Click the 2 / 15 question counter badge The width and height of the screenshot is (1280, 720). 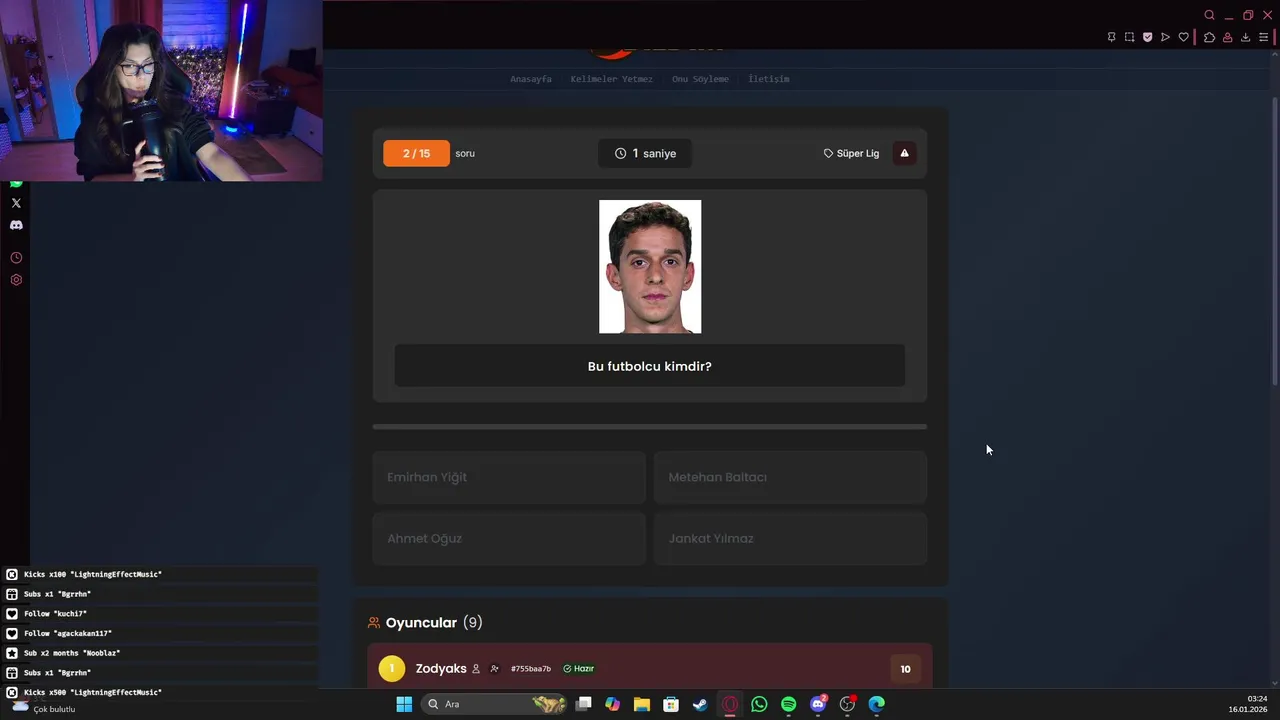(416, 153)
